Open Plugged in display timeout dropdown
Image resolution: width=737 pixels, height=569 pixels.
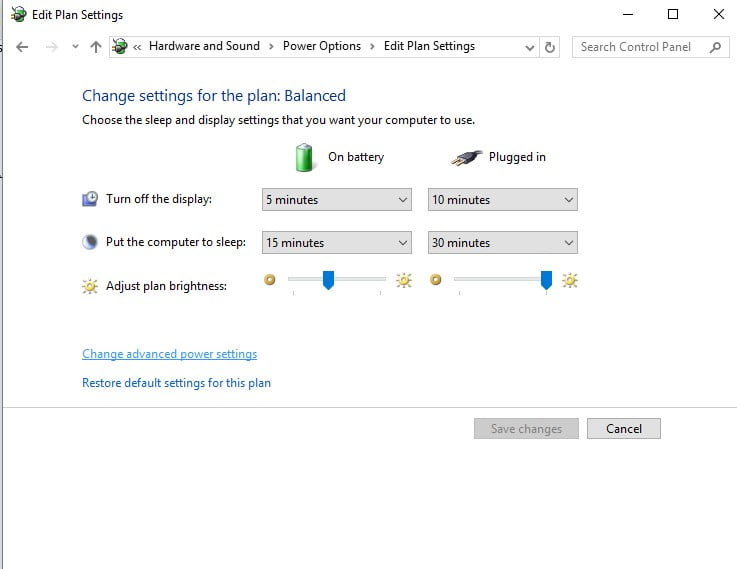pos(502,200)
